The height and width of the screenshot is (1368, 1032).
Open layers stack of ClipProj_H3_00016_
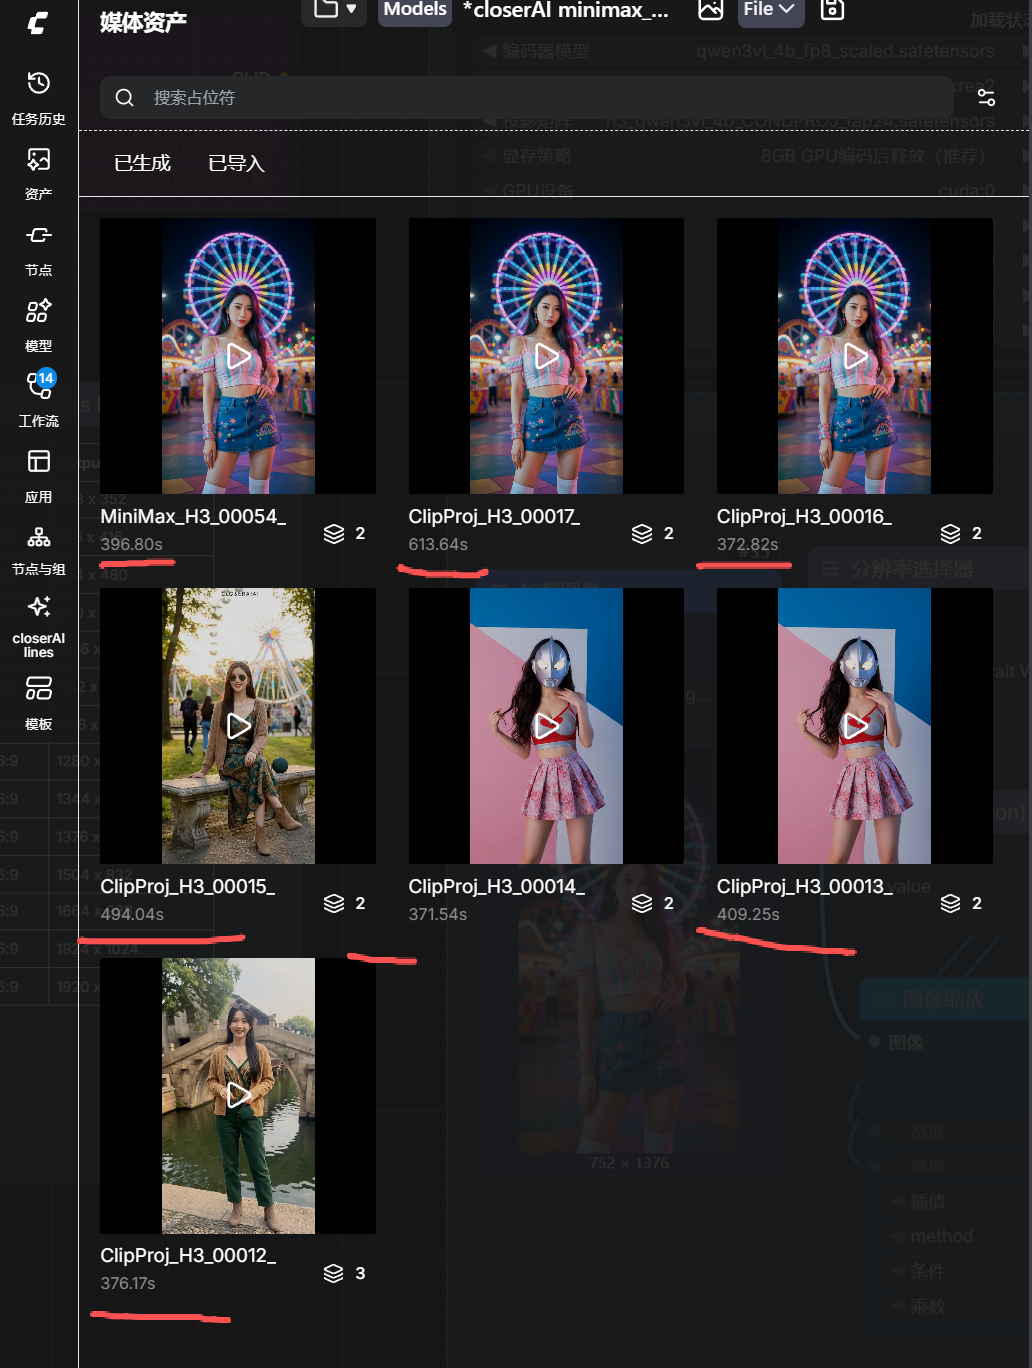(961, 534)
